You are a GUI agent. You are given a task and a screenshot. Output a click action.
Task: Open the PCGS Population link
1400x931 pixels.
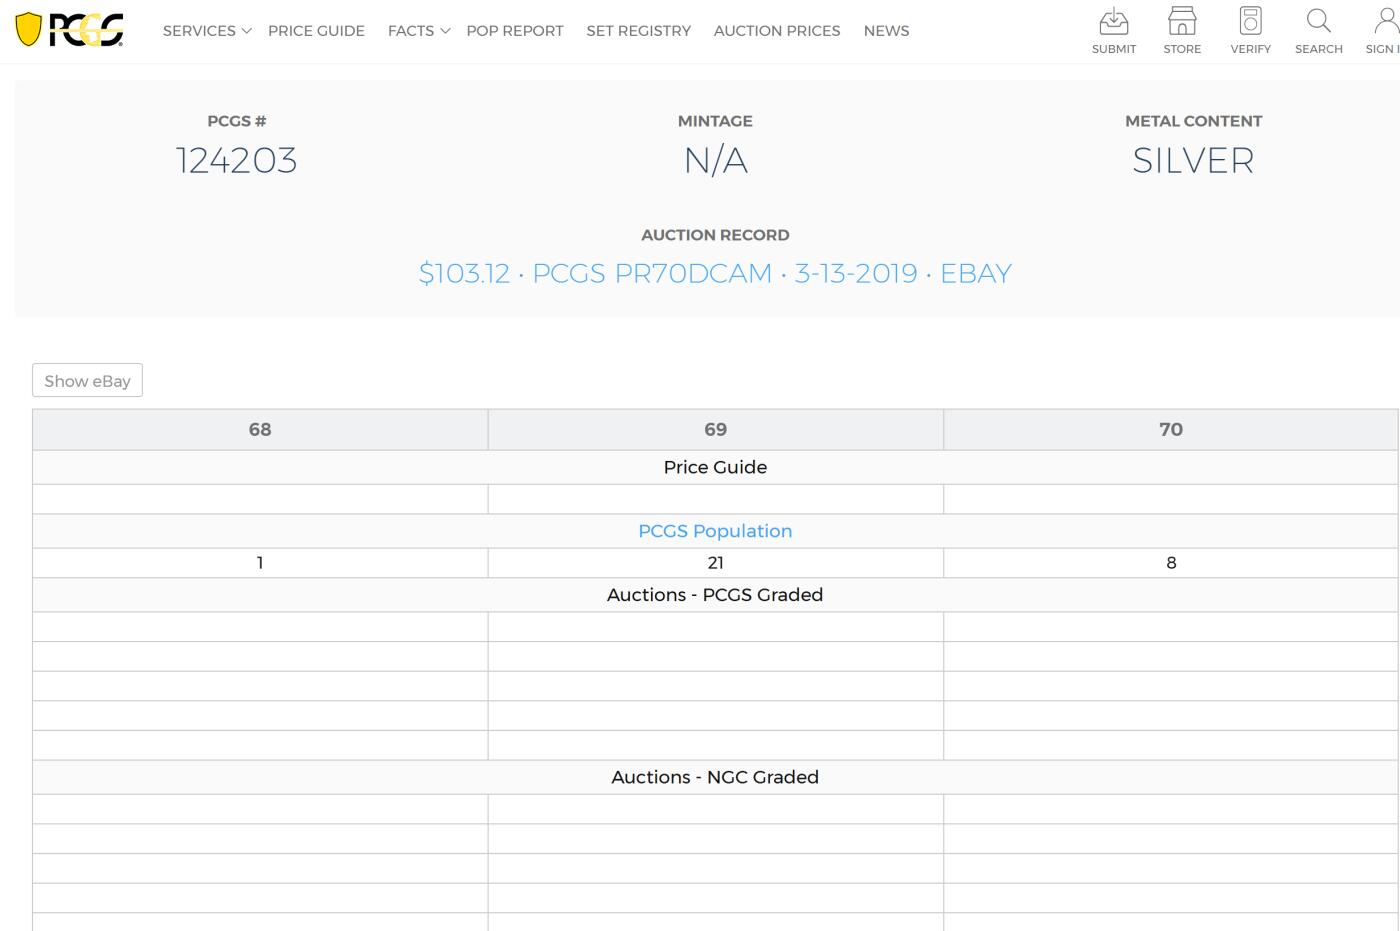click(x=714, y=531)
